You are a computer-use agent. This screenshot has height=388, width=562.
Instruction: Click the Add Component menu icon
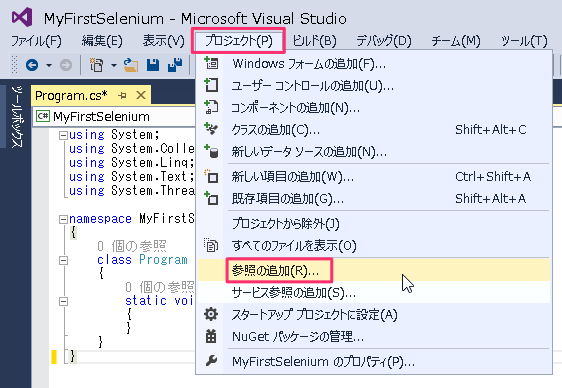click(x=211, y=107)
